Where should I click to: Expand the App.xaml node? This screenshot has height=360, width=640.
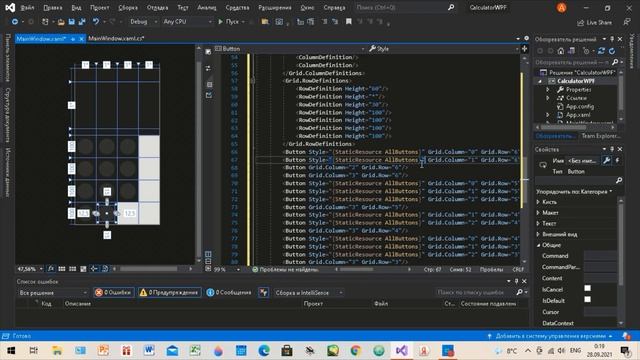[548, 115]
